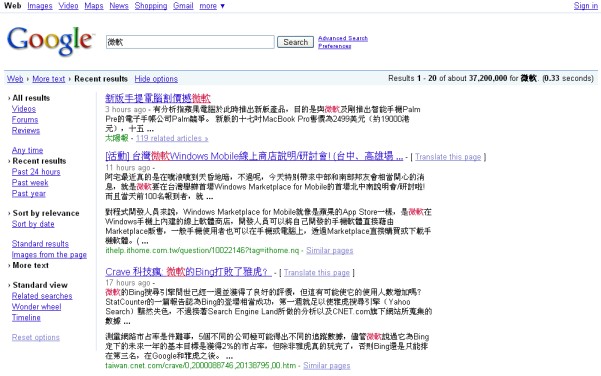The height and width of the screenshot is (376, 601).
Task: Click the 'Recent results' sidebar label
Action: (39, 161)
